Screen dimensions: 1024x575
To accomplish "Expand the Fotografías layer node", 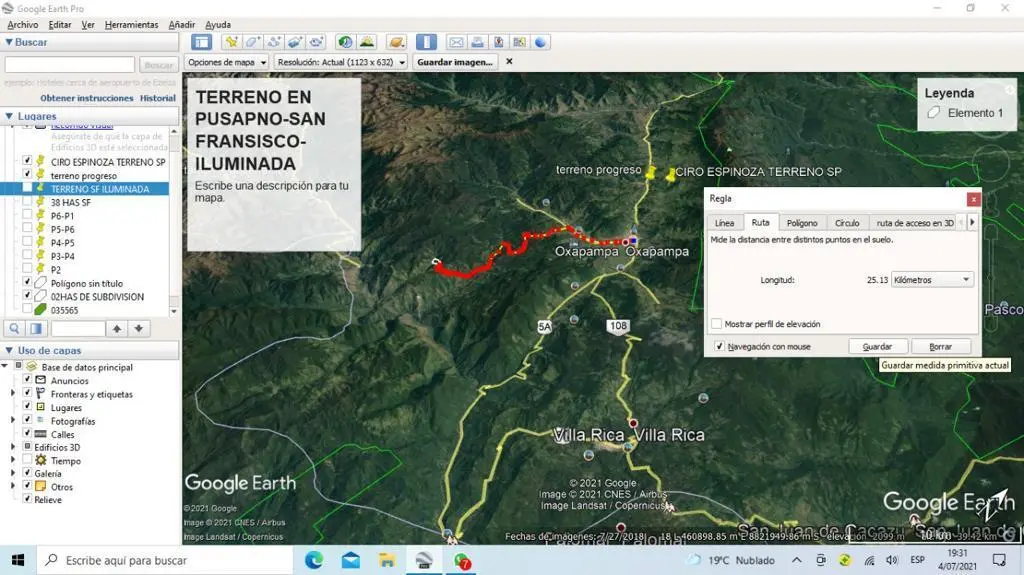I will click(13, 421).
